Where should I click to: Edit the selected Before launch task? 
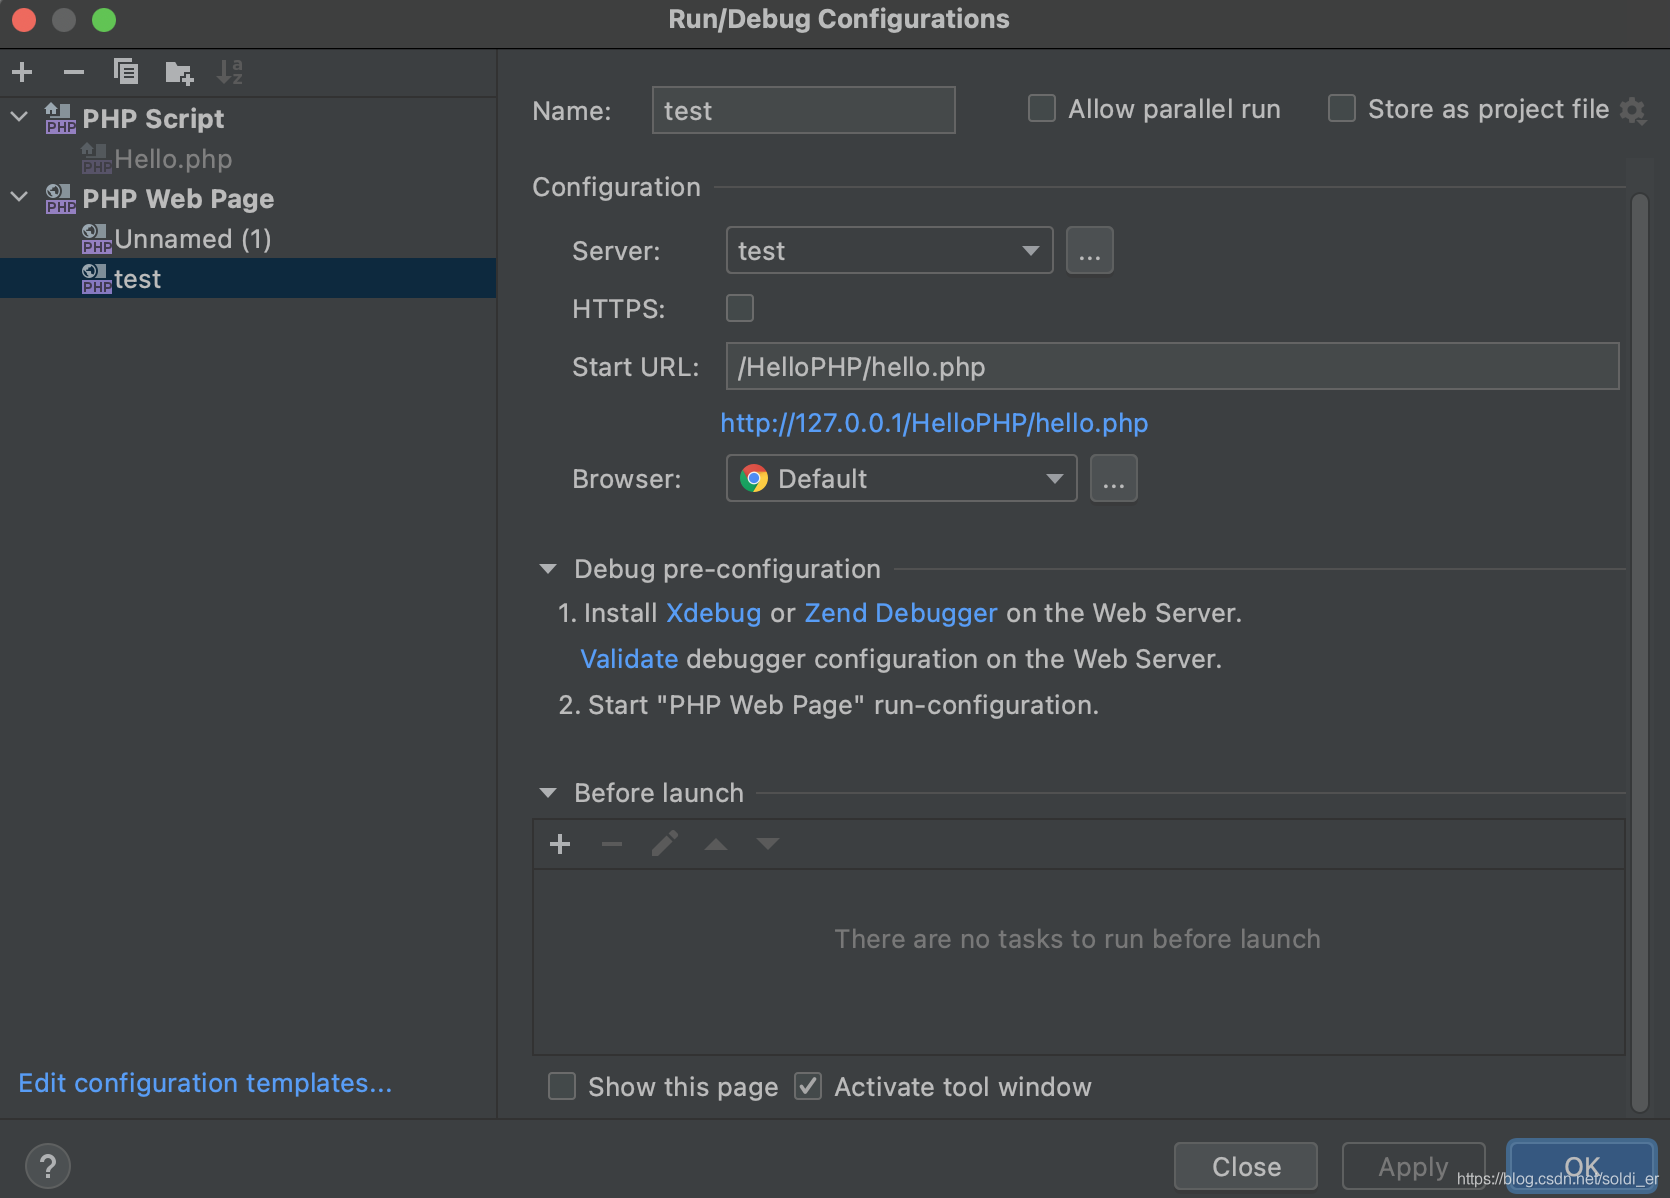664,844
